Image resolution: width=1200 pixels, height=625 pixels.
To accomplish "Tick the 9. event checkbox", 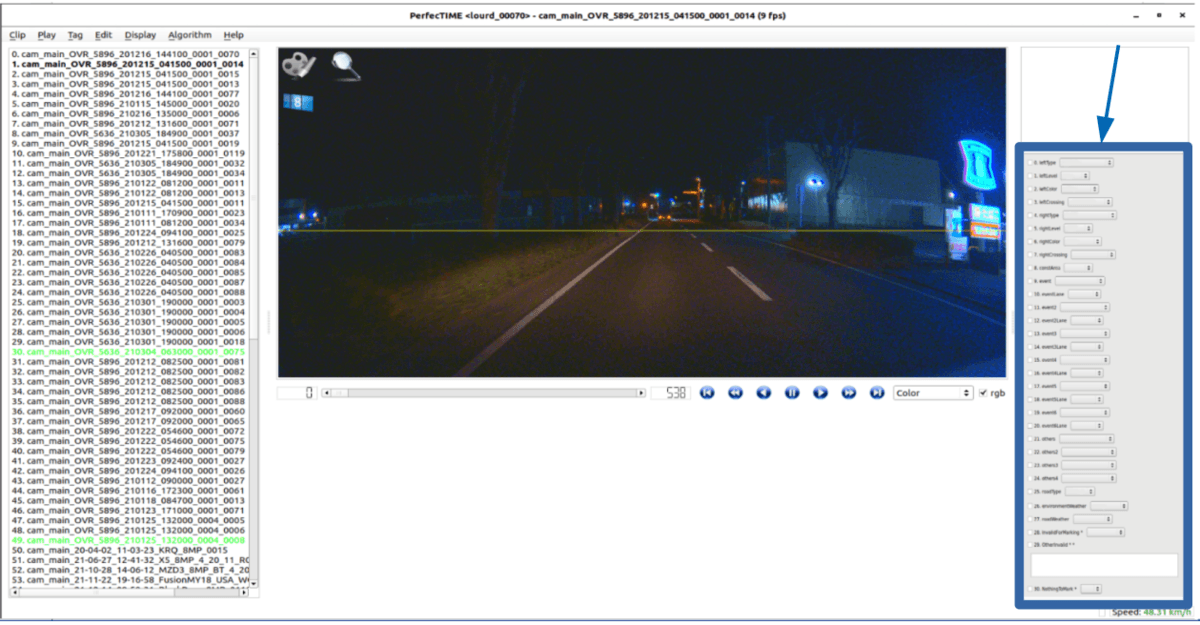I will tap(1030, 281).
